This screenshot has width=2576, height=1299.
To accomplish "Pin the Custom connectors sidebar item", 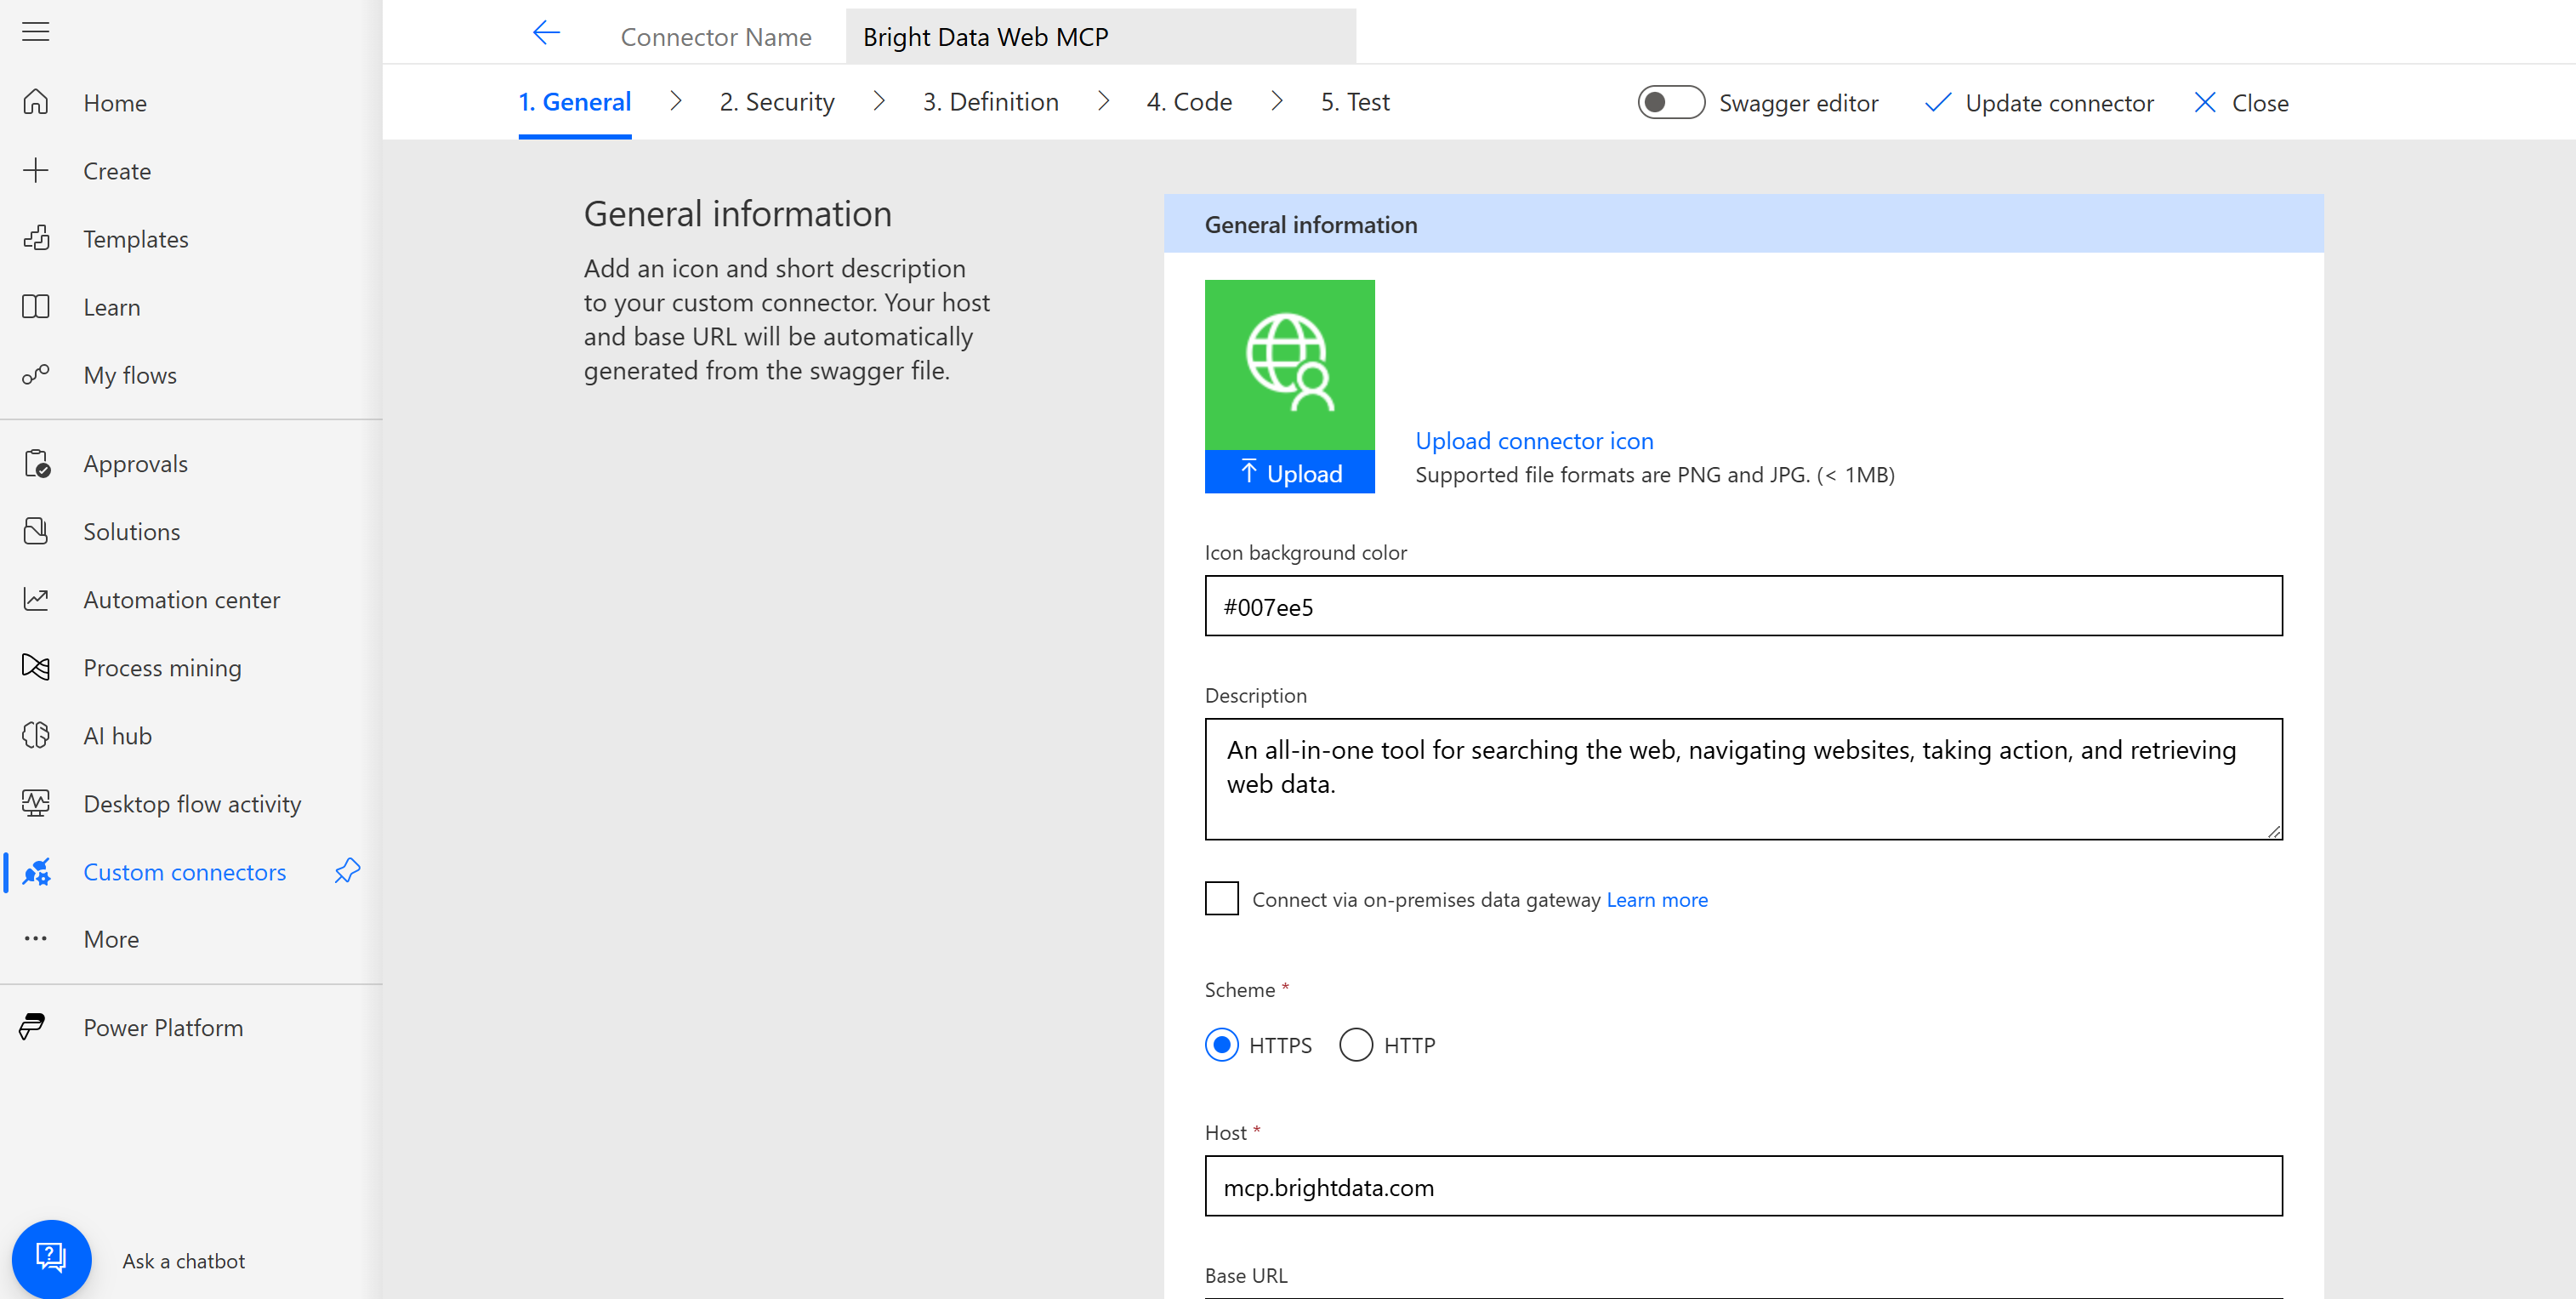I will (x=346, y=871).
